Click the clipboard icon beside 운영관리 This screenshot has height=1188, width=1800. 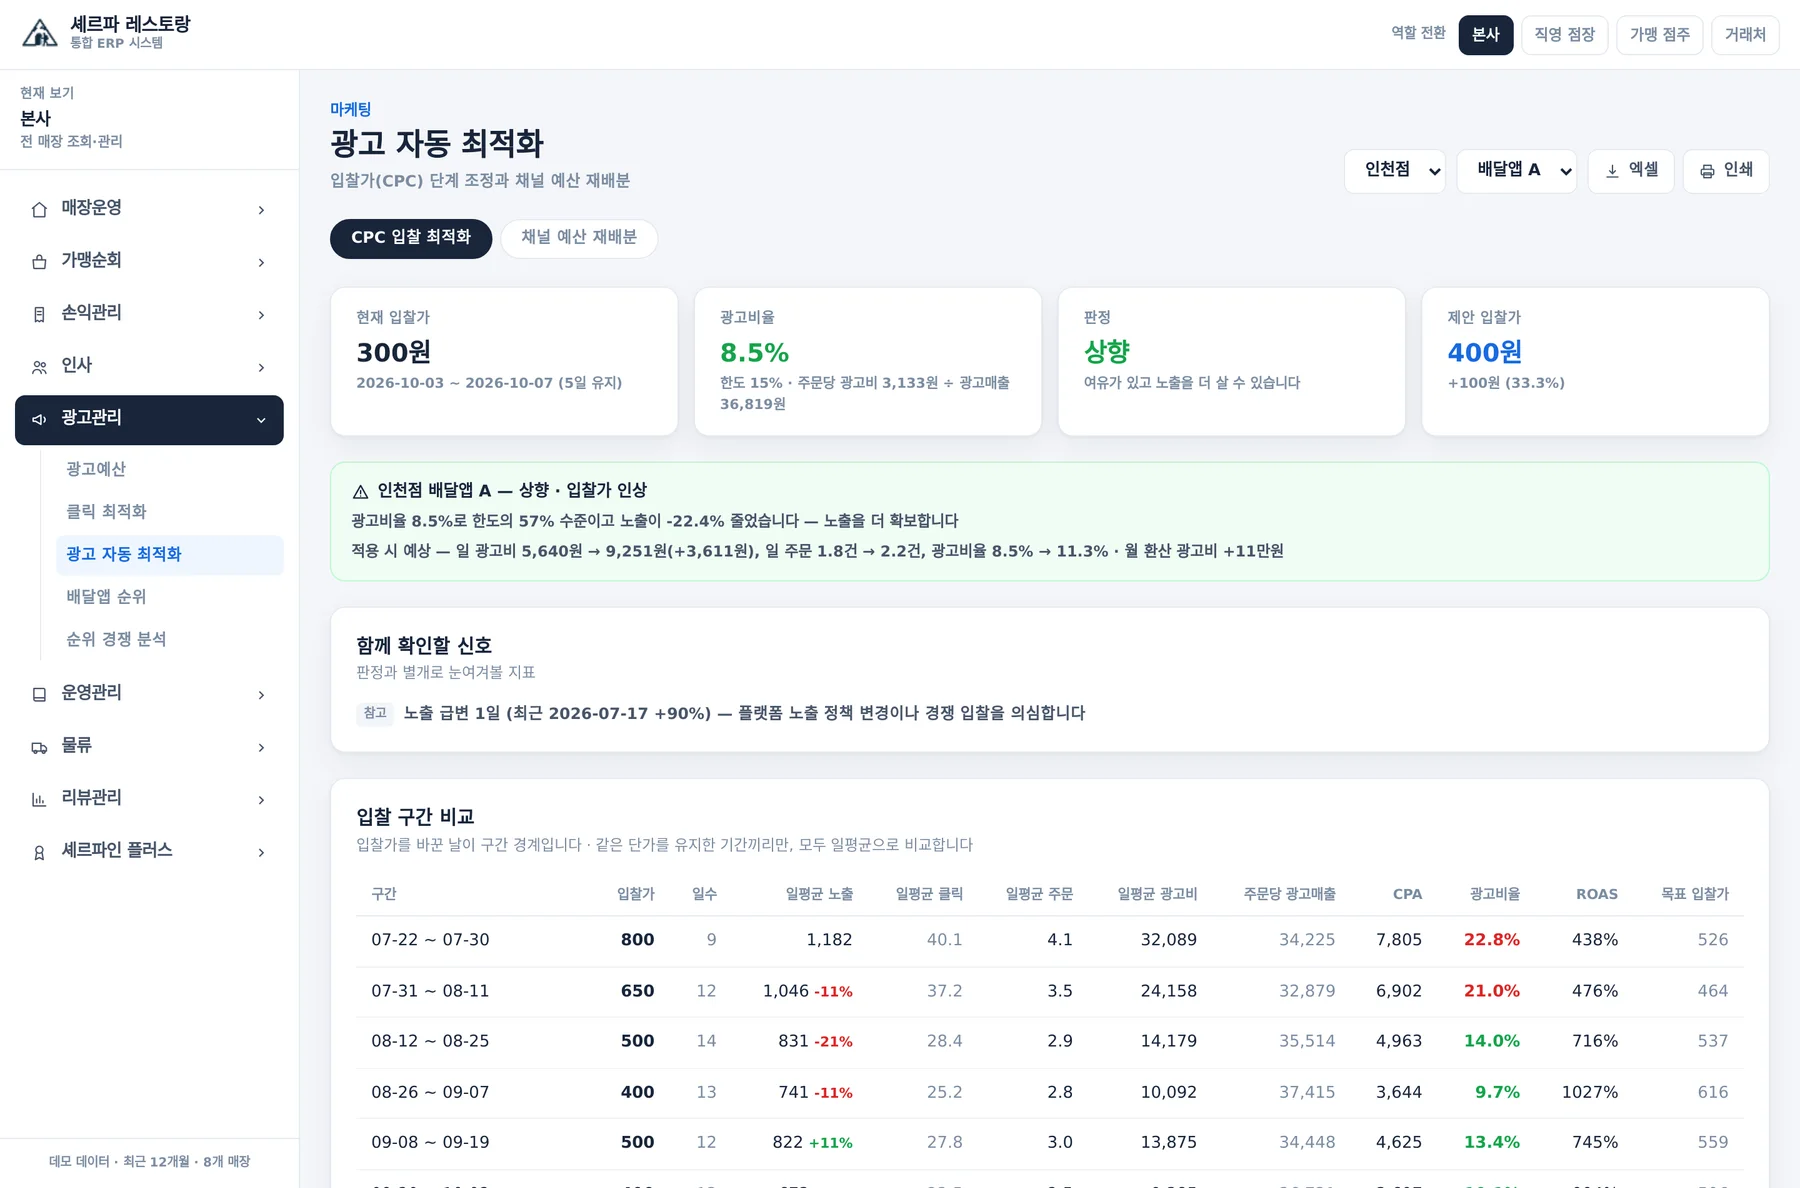(39, 694)
